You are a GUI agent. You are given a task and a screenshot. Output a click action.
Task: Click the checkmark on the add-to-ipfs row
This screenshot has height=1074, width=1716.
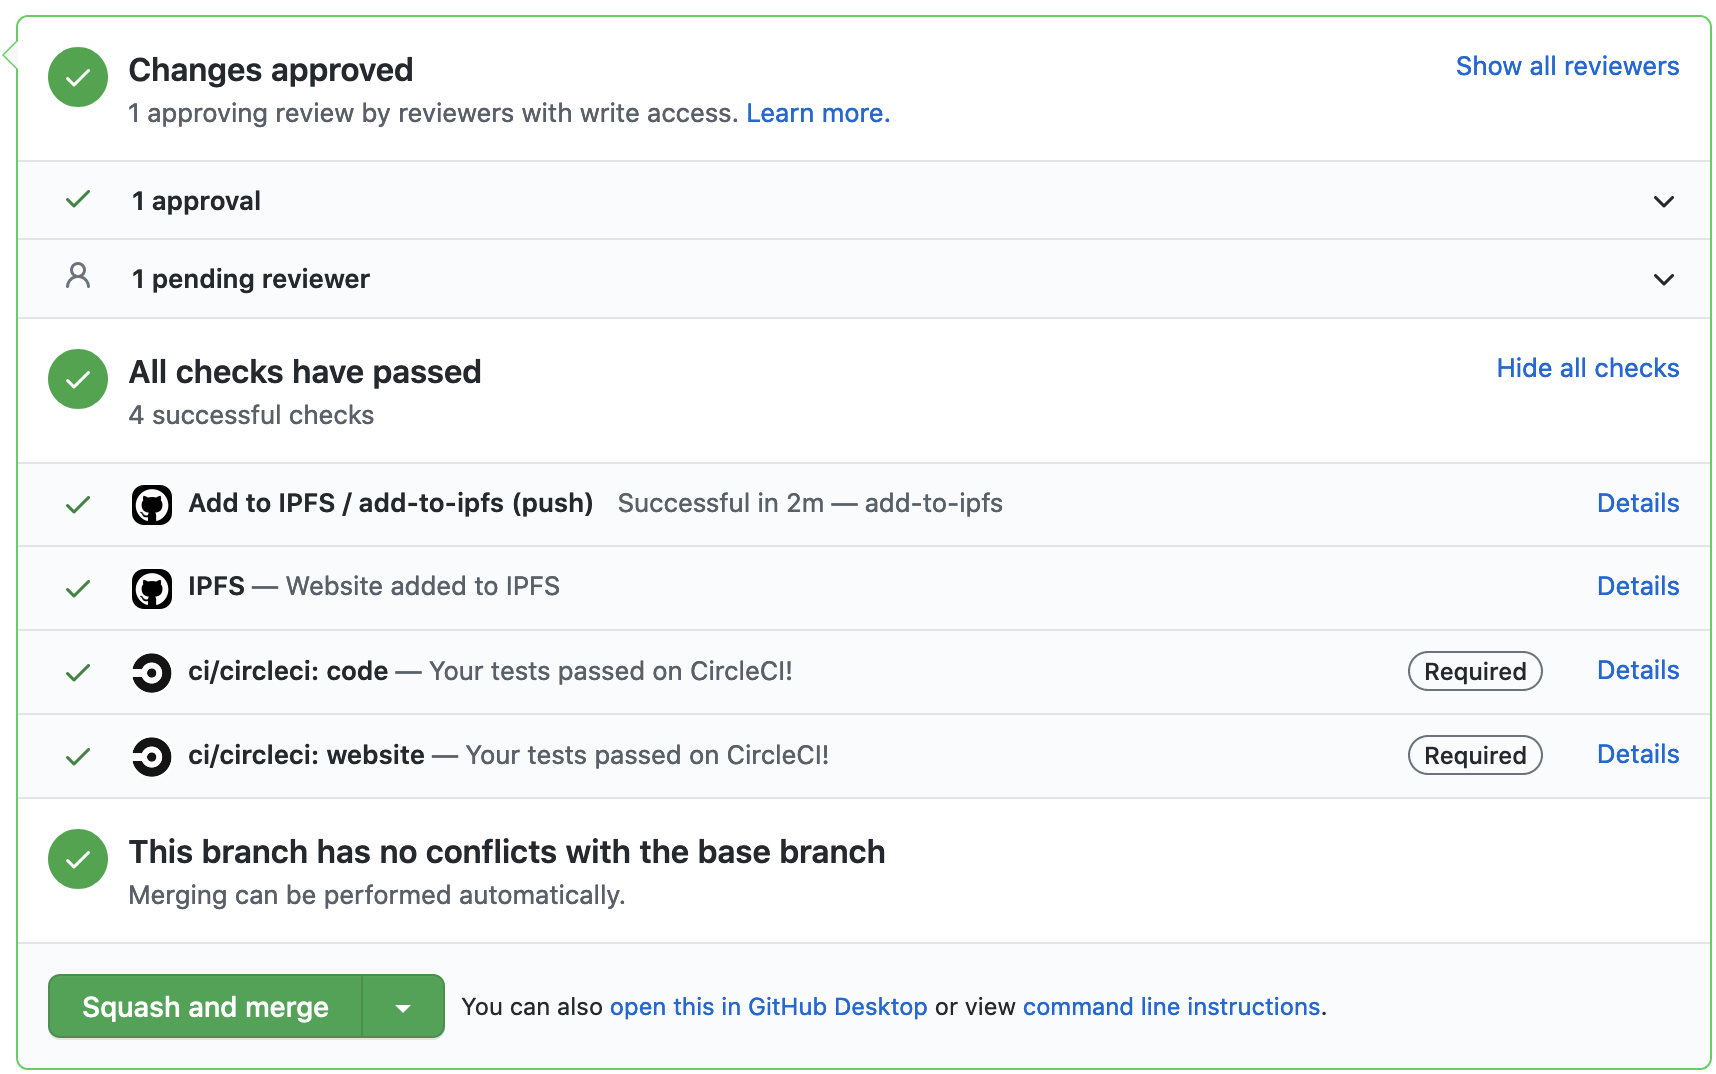coord(78,505)
